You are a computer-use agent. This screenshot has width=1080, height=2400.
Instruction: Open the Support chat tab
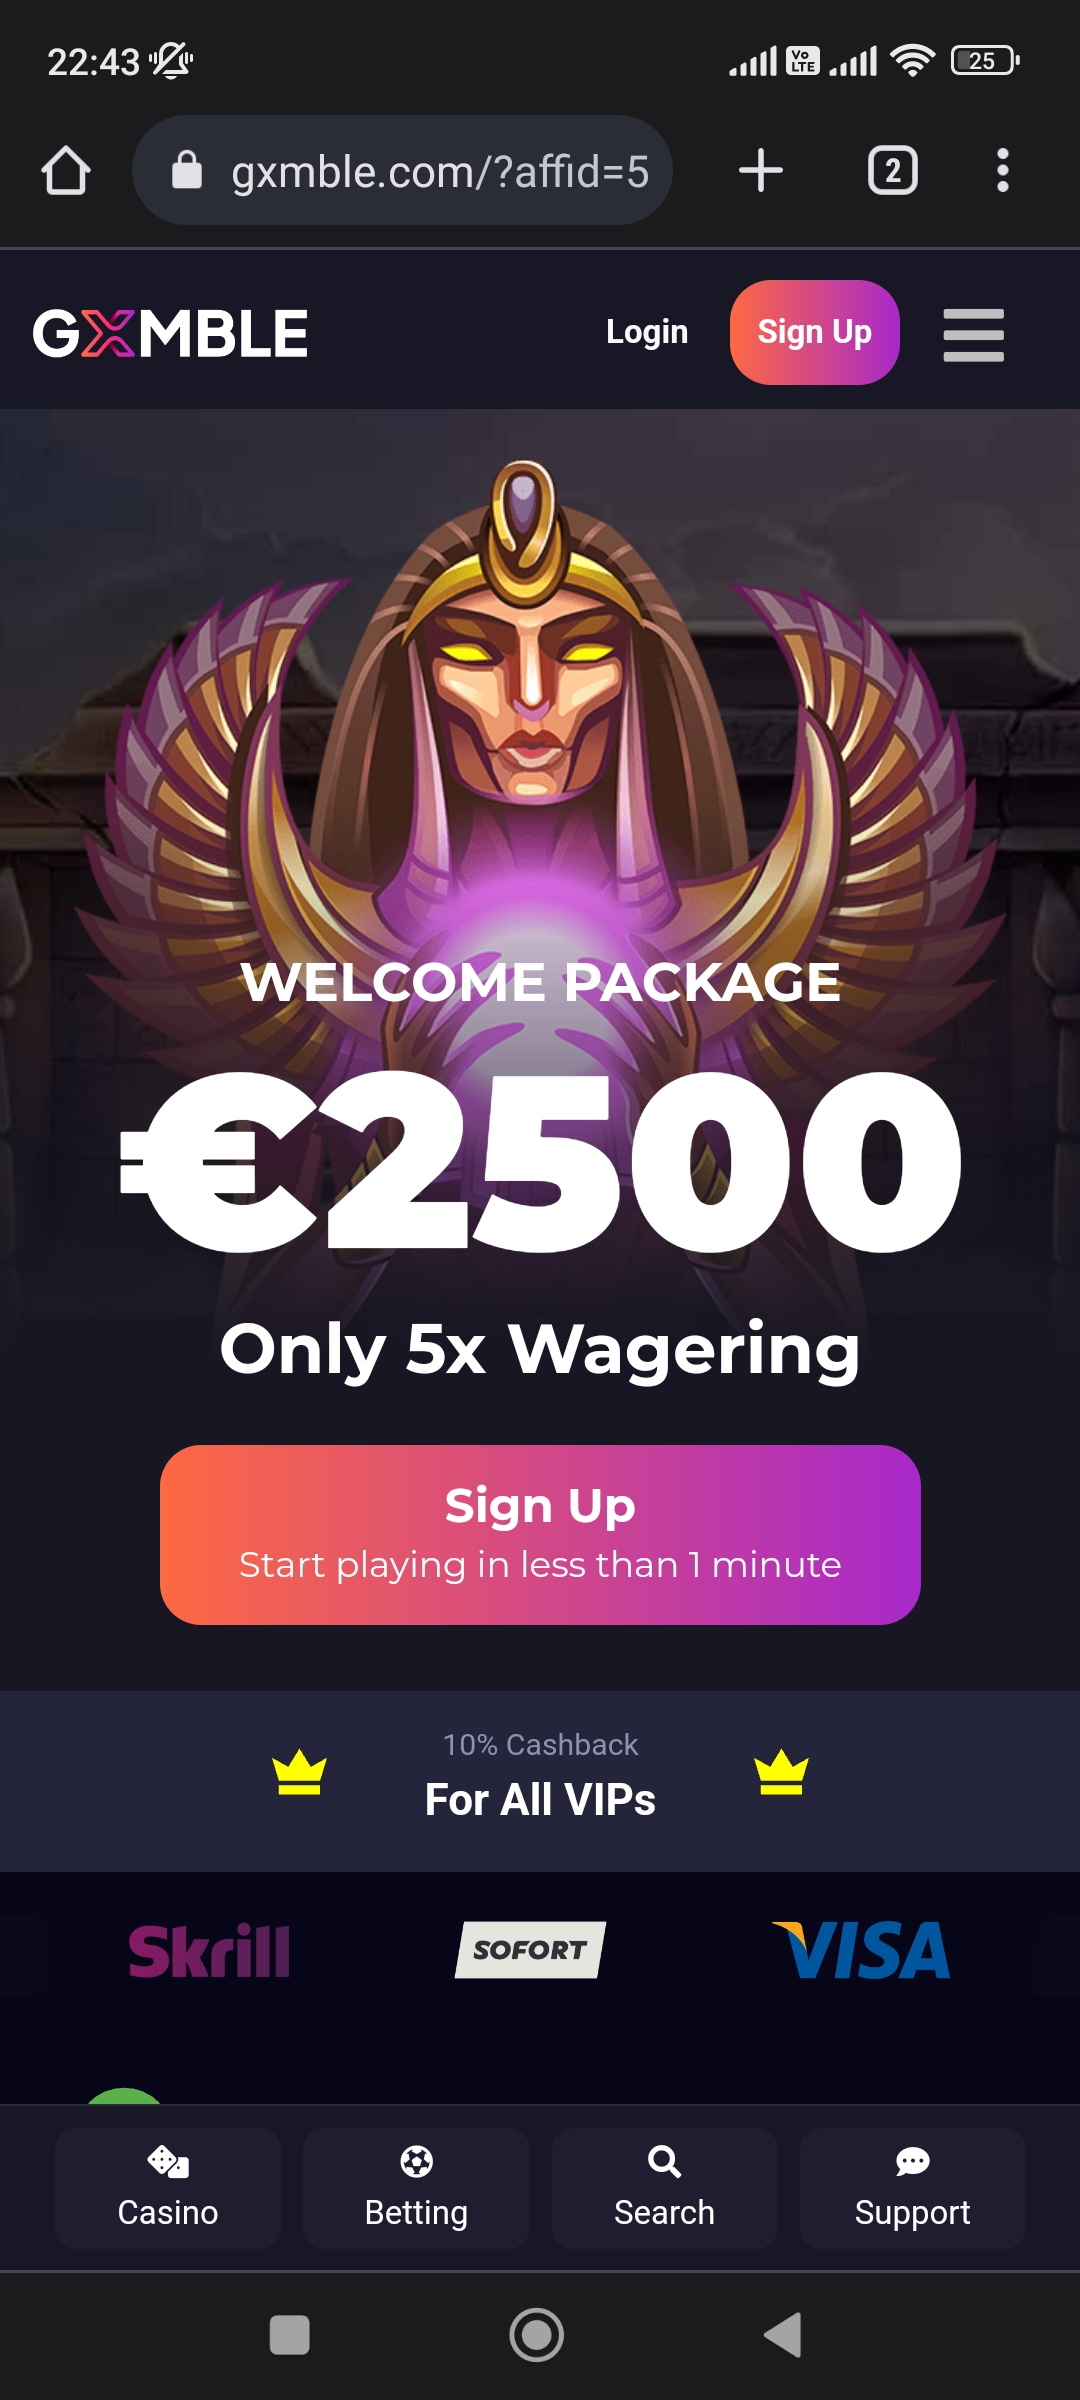pos(912,2188)
